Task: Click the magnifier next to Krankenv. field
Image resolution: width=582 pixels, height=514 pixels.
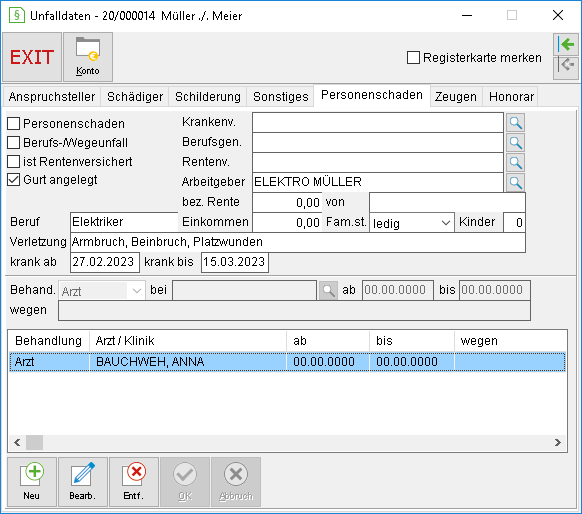Action: (x=516, y=122)
